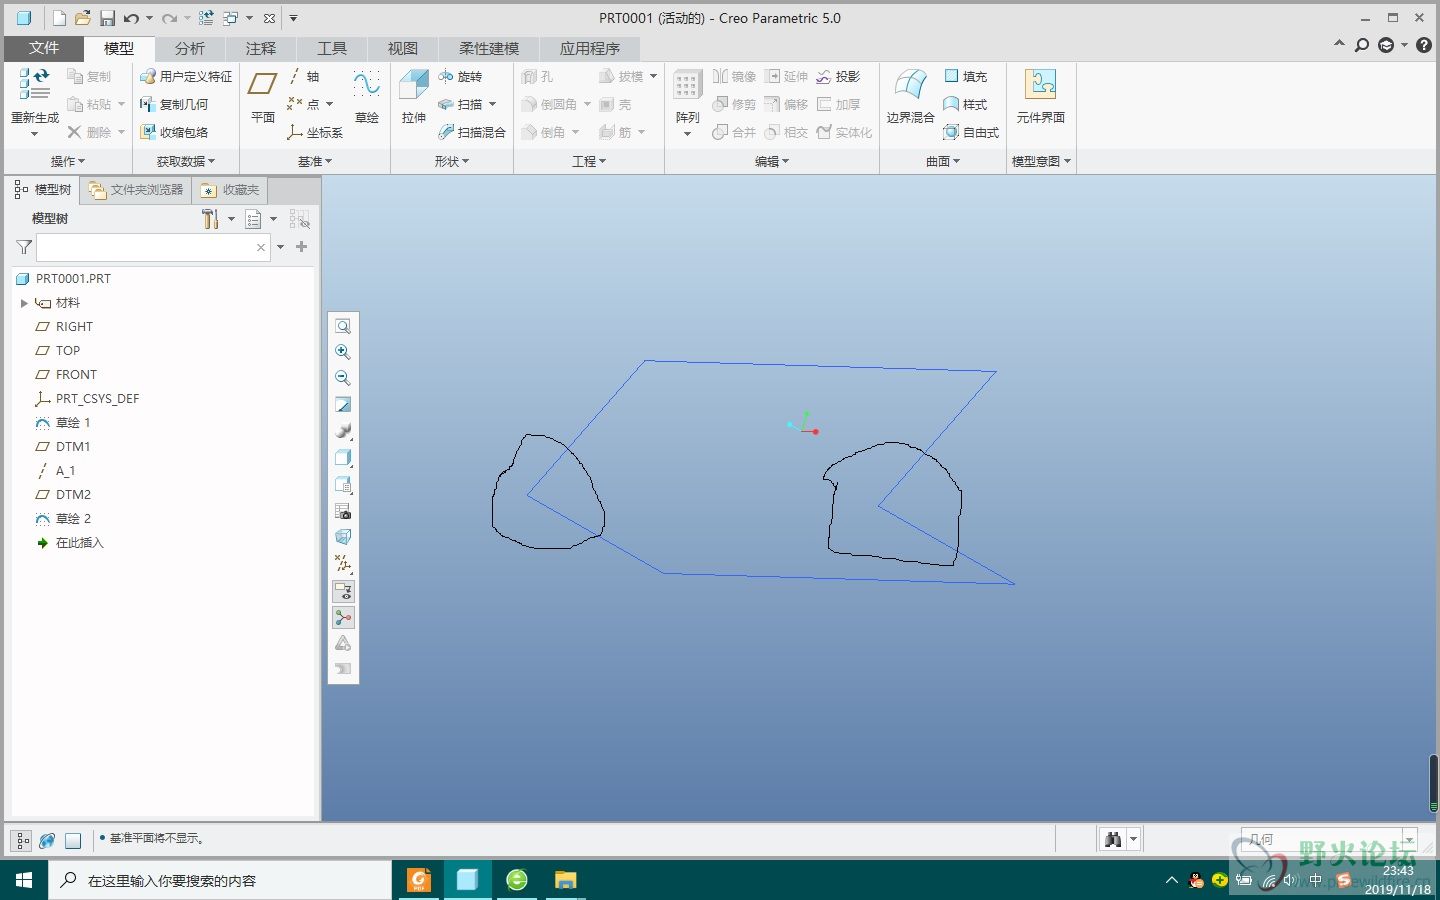Image resolution: width=1440 pixels, height=900 pixels.
Task: Click the New file icon
Action: pos(59,18)
